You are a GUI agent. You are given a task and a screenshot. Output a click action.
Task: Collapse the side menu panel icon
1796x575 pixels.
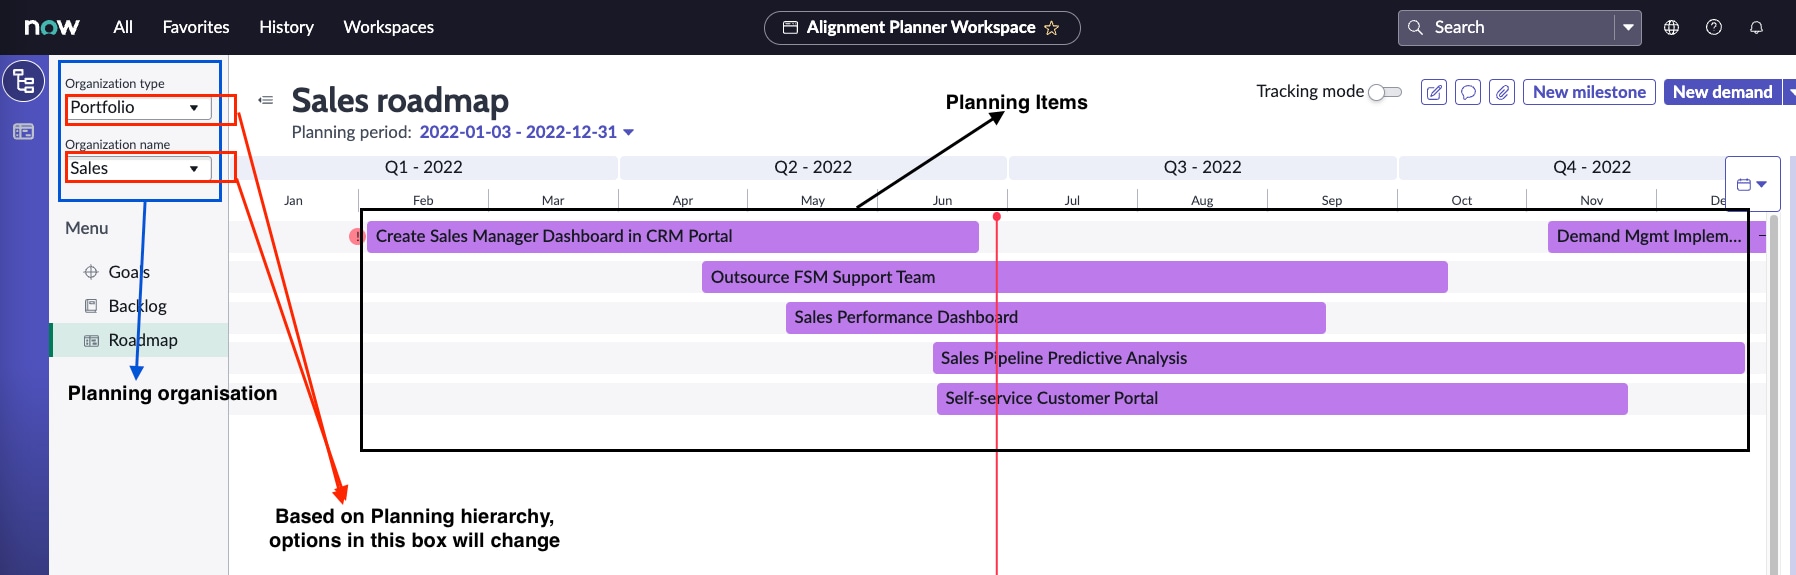click(x=266, y=100)
